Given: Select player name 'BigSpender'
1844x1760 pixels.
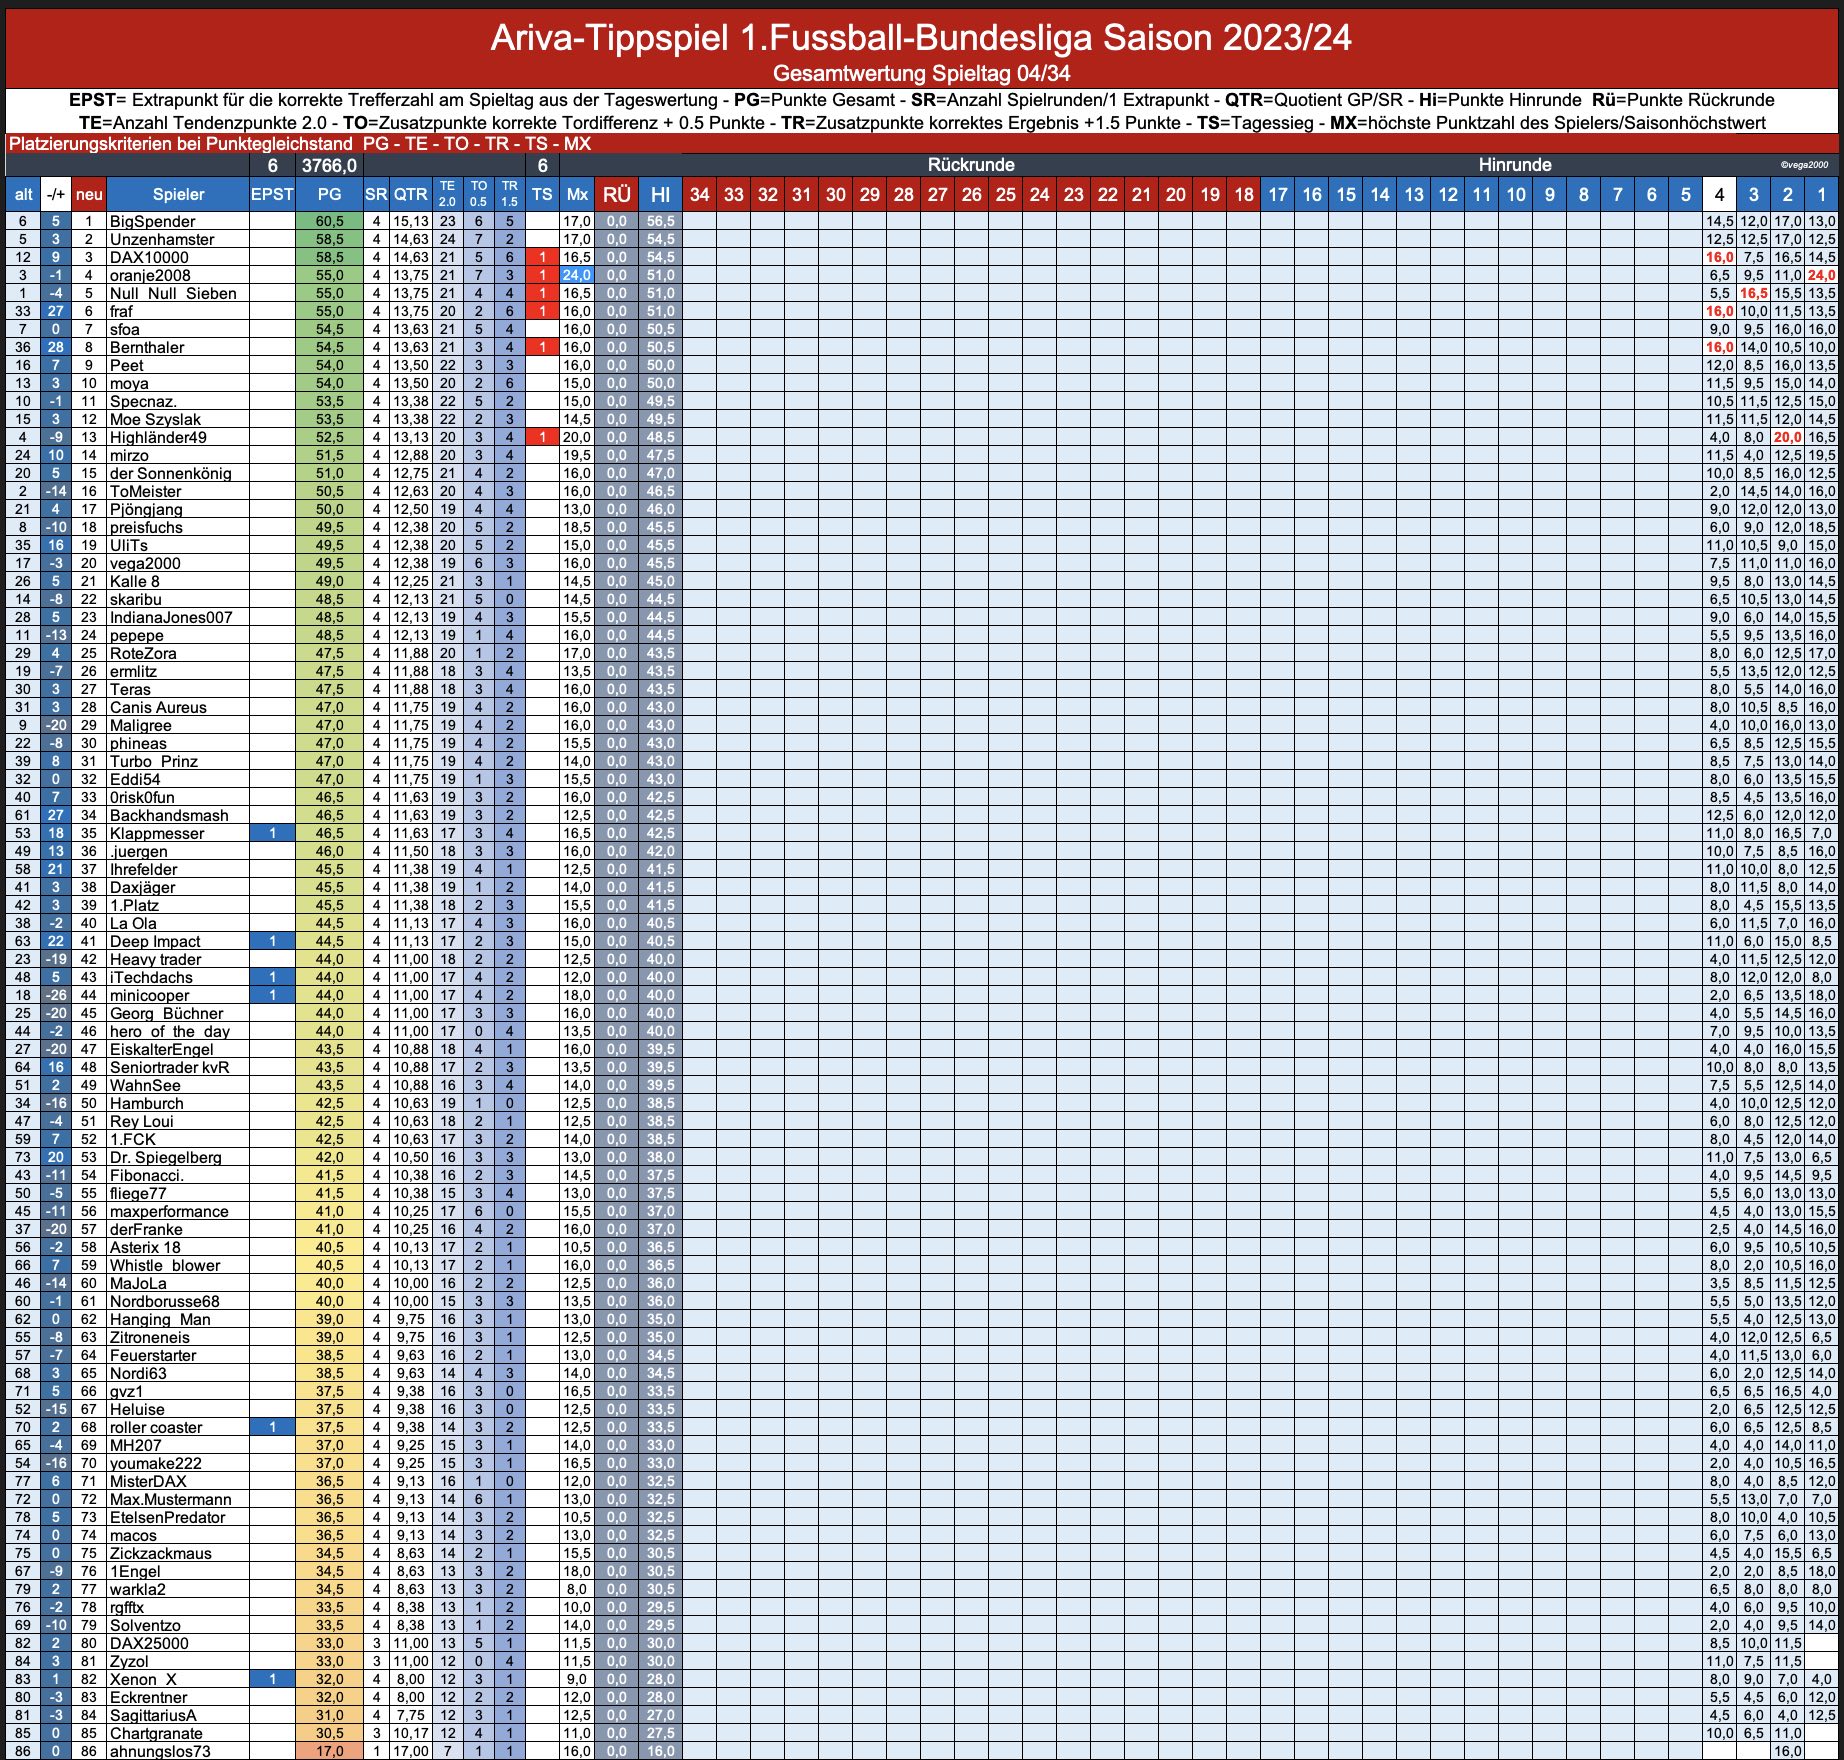Looking at the screenshot, I should [x=153, y=221].
